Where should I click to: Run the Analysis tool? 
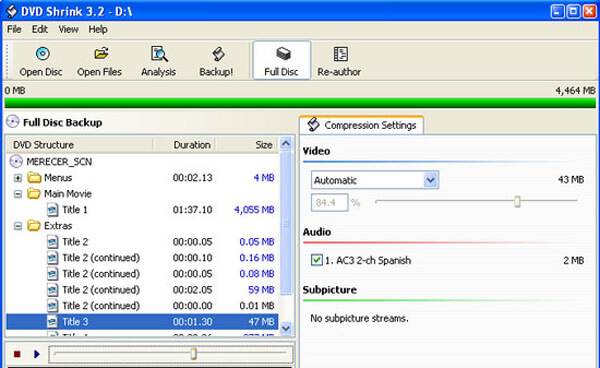click(158, 61)
